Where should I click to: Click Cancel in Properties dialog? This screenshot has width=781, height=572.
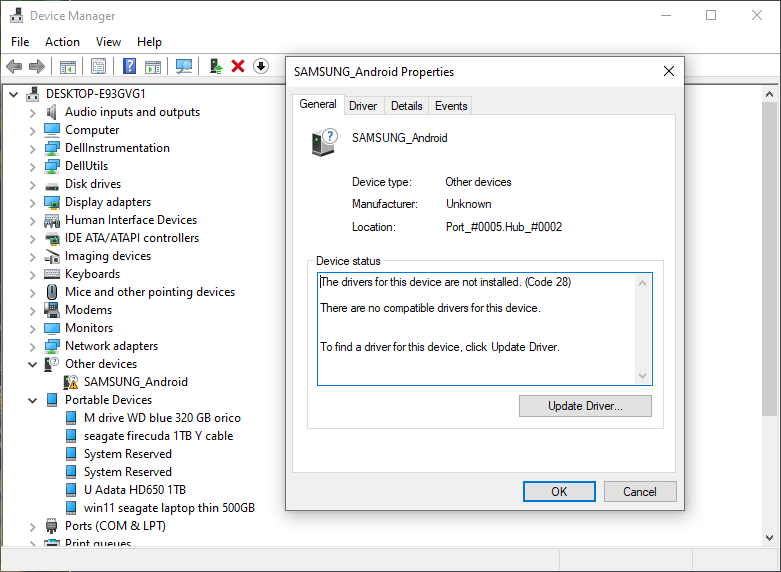coord(640,492)
